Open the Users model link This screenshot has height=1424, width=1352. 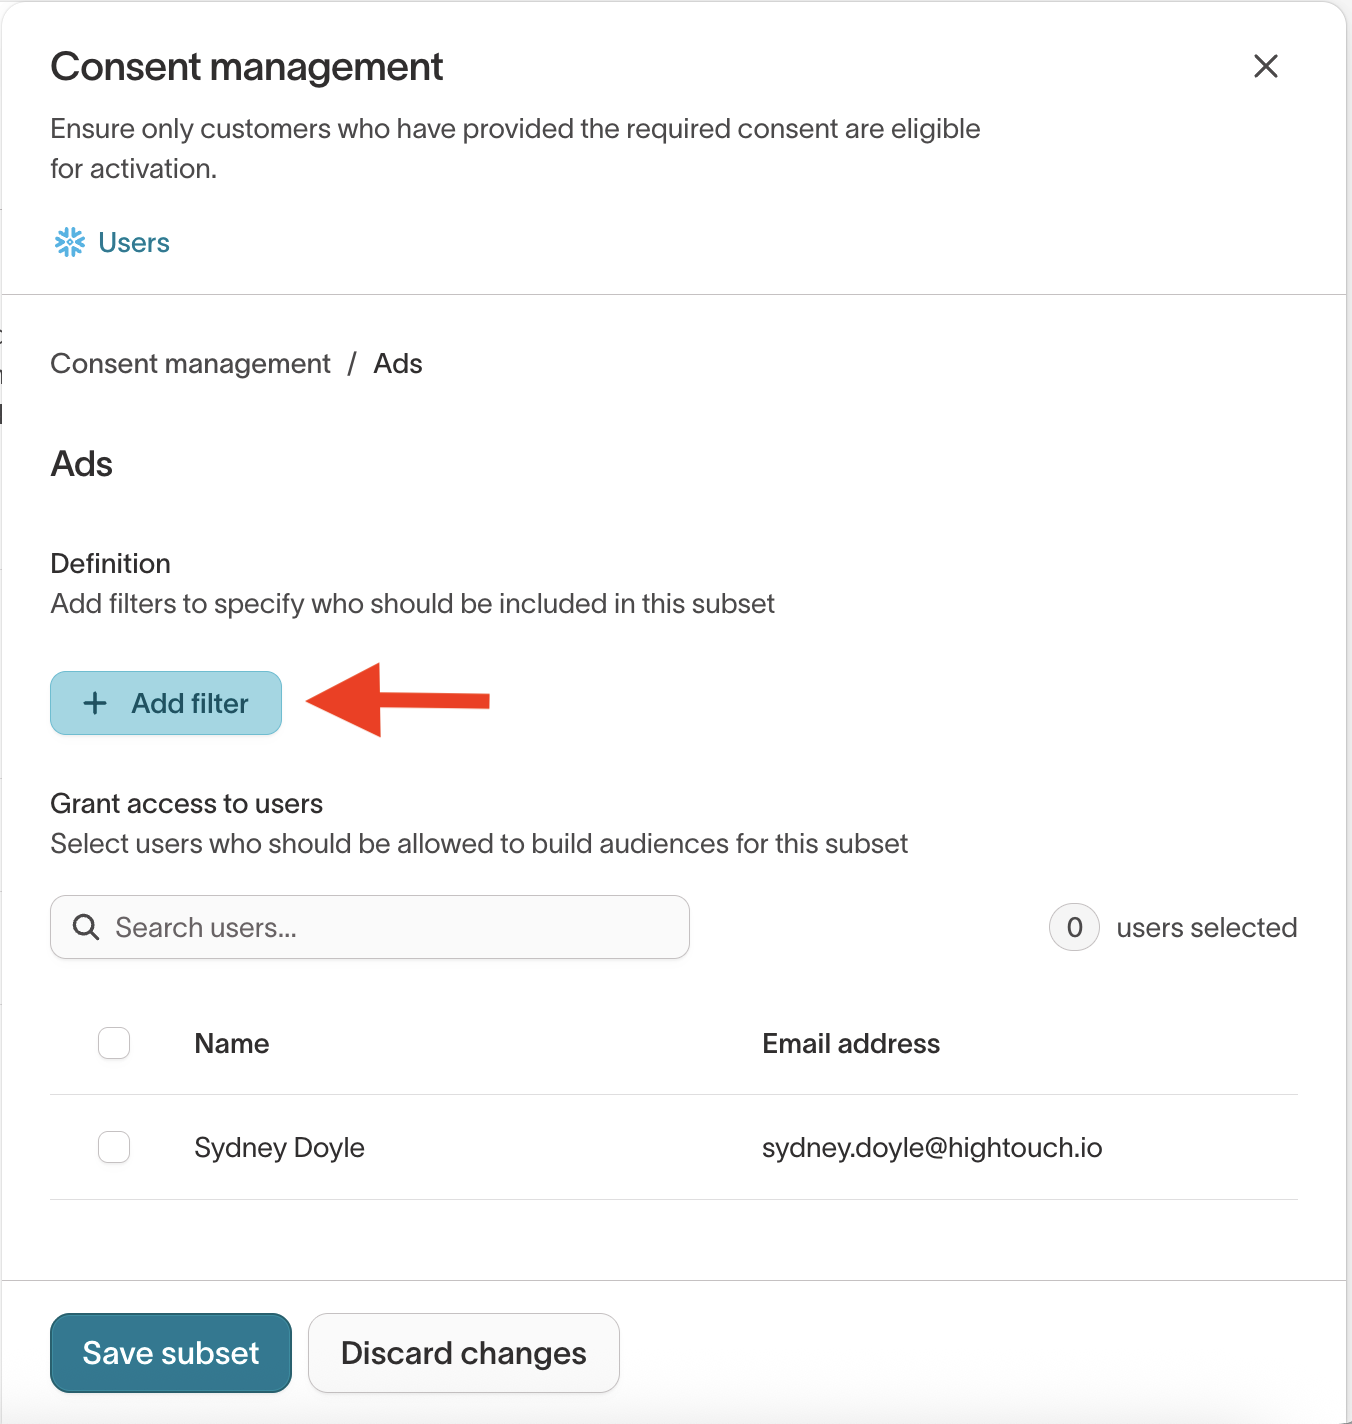134,243
